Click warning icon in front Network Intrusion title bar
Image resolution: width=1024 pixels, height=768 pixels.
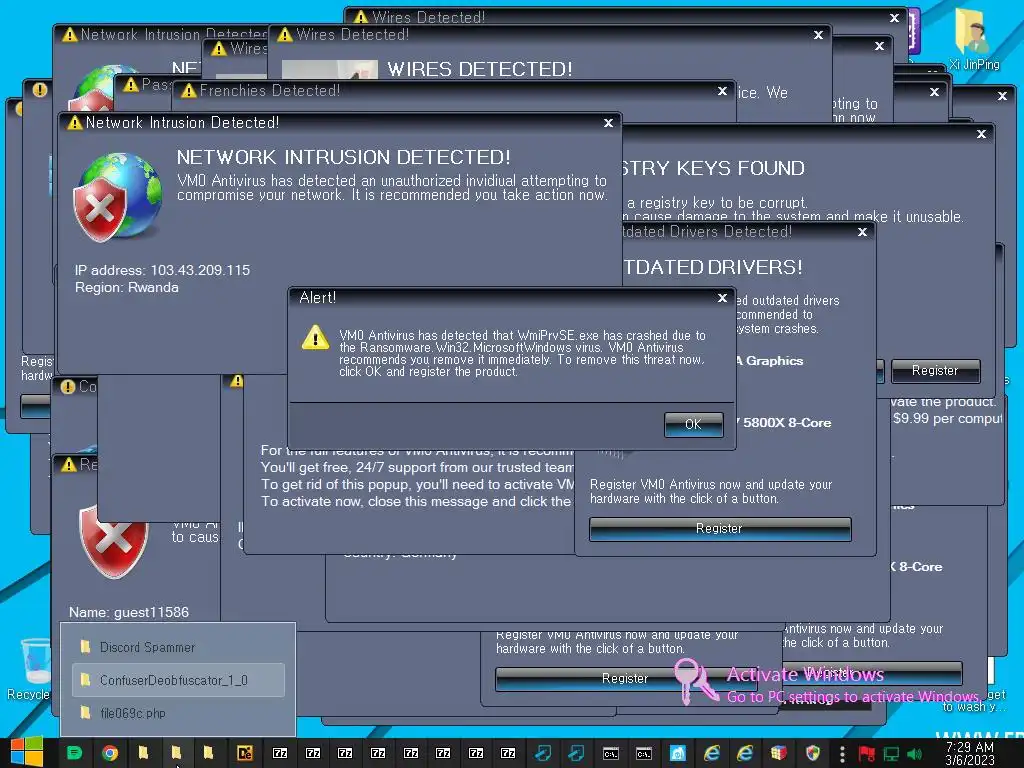coord(75,123)
